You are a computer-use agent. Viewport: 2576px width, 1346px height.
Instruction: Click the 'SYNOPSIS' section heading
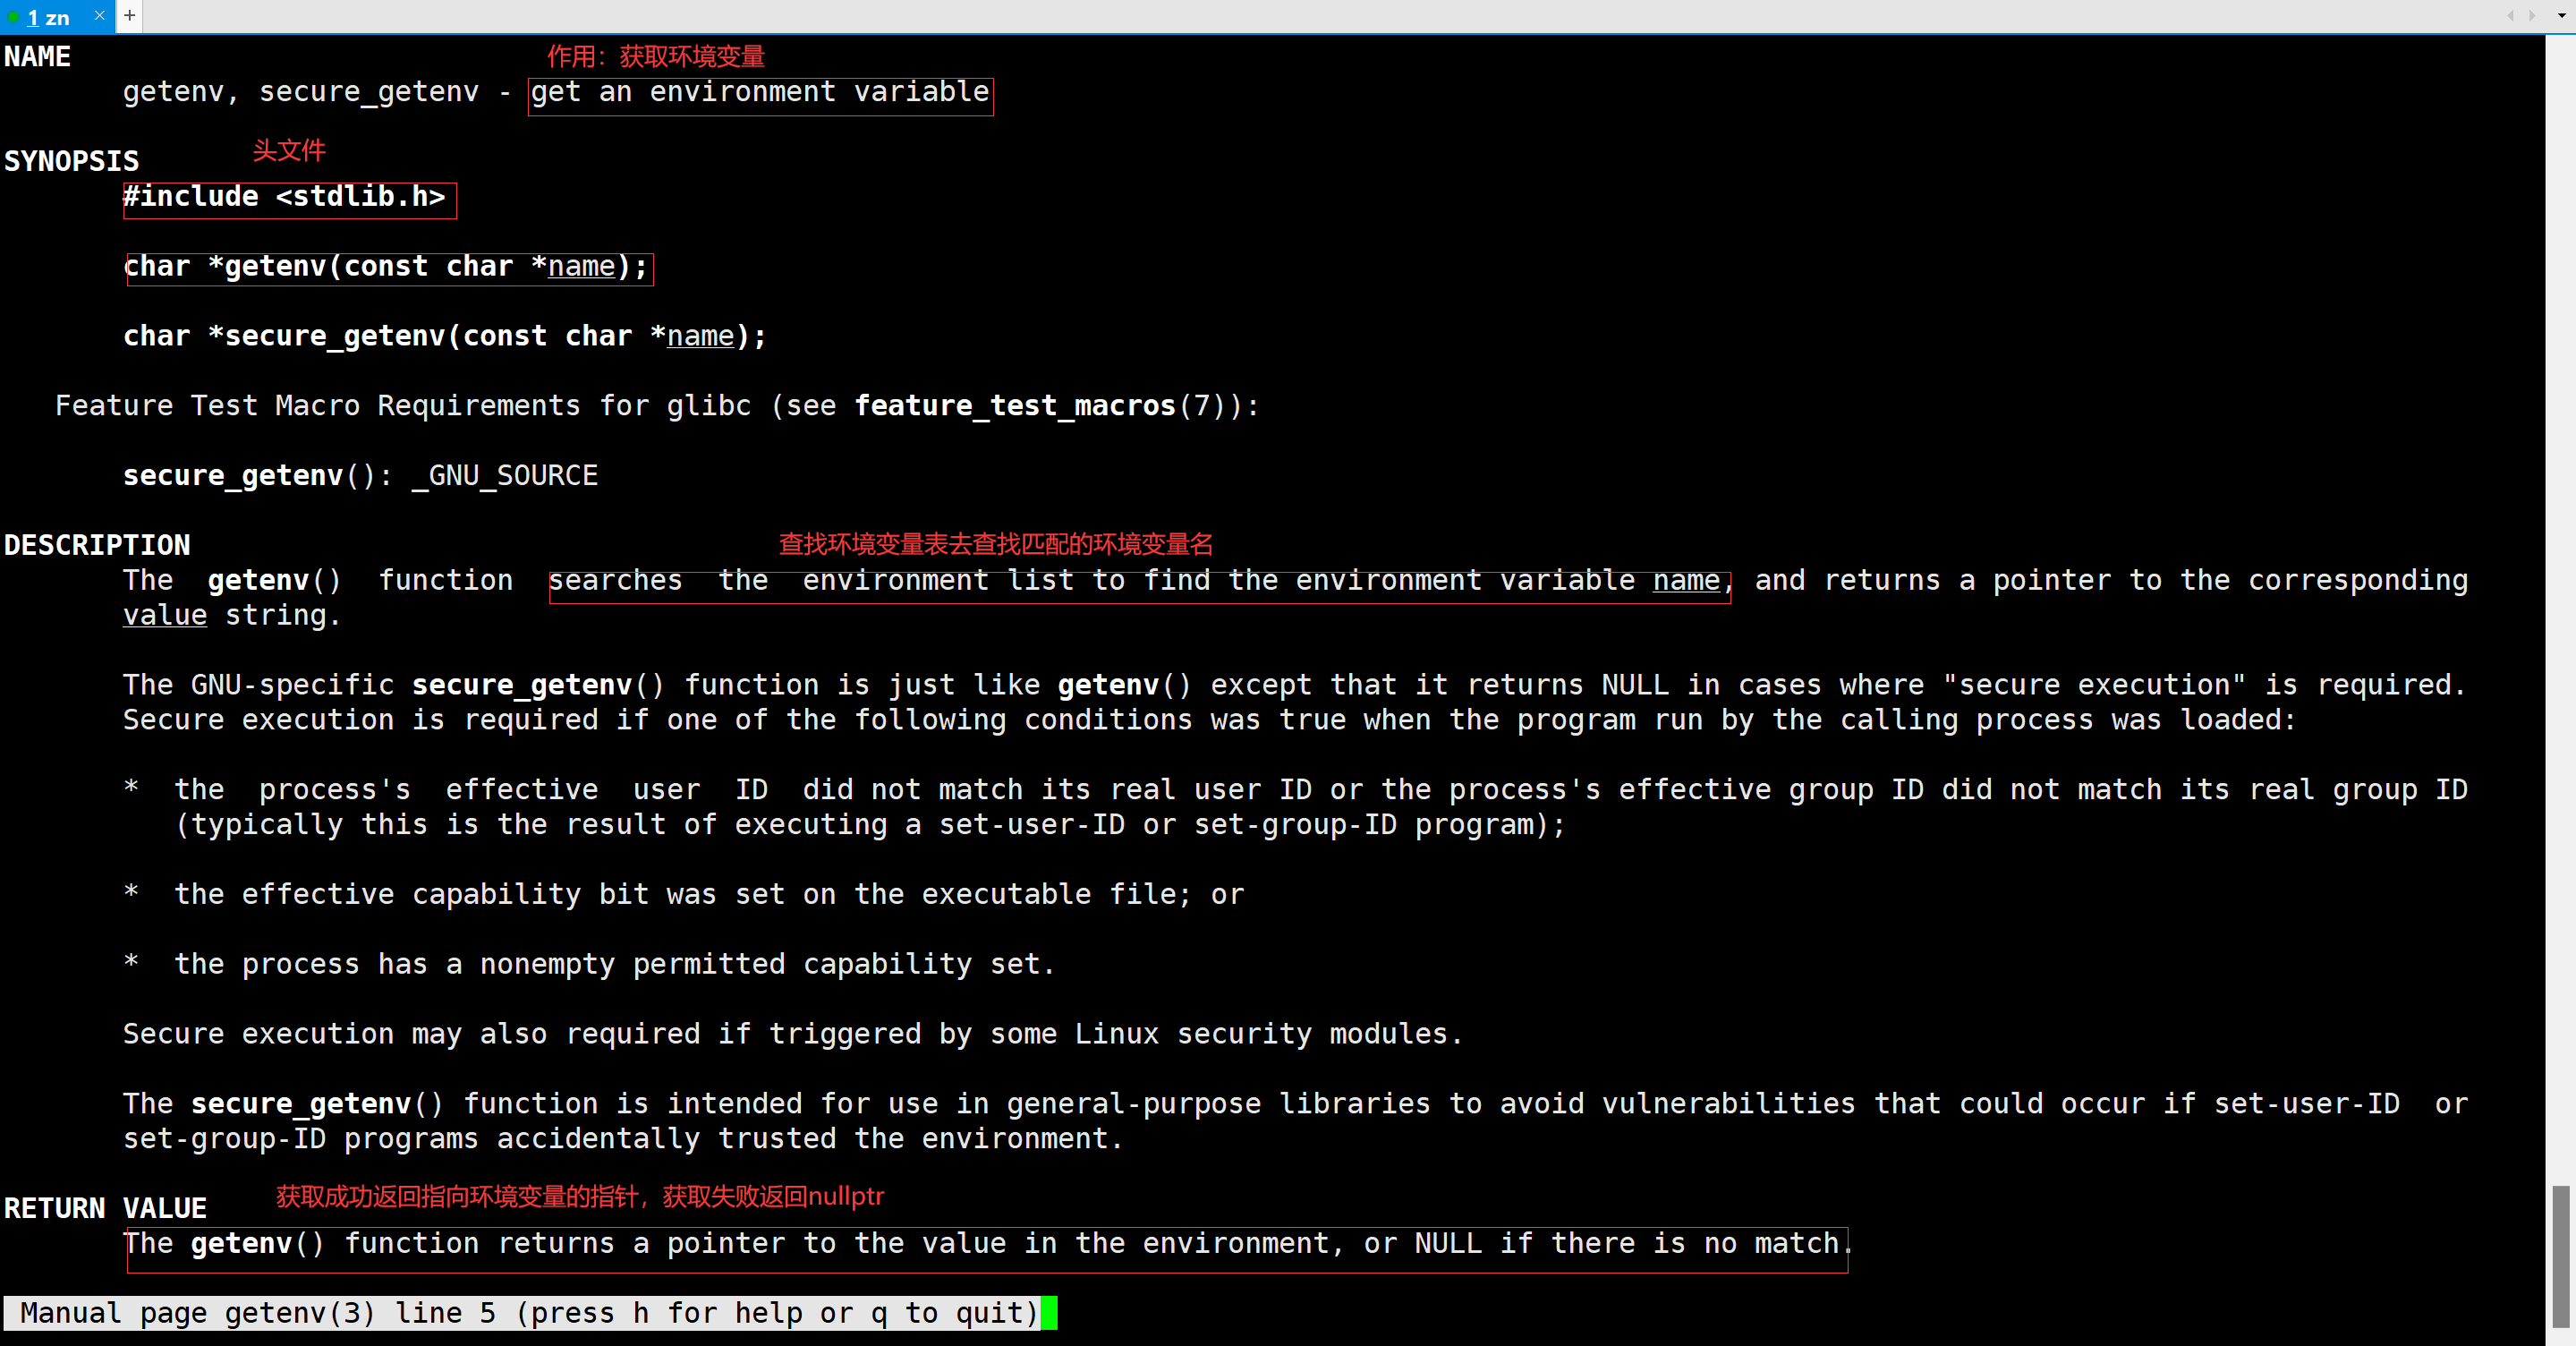point(72,162)
